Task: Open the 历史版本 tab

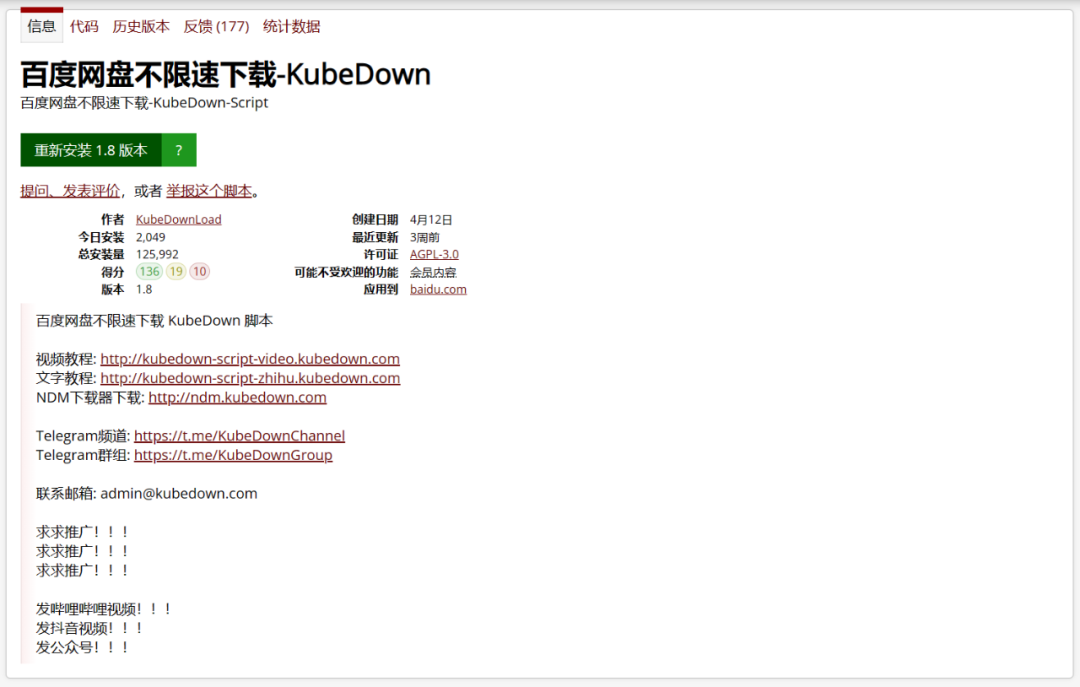Action: pos(141,26)
